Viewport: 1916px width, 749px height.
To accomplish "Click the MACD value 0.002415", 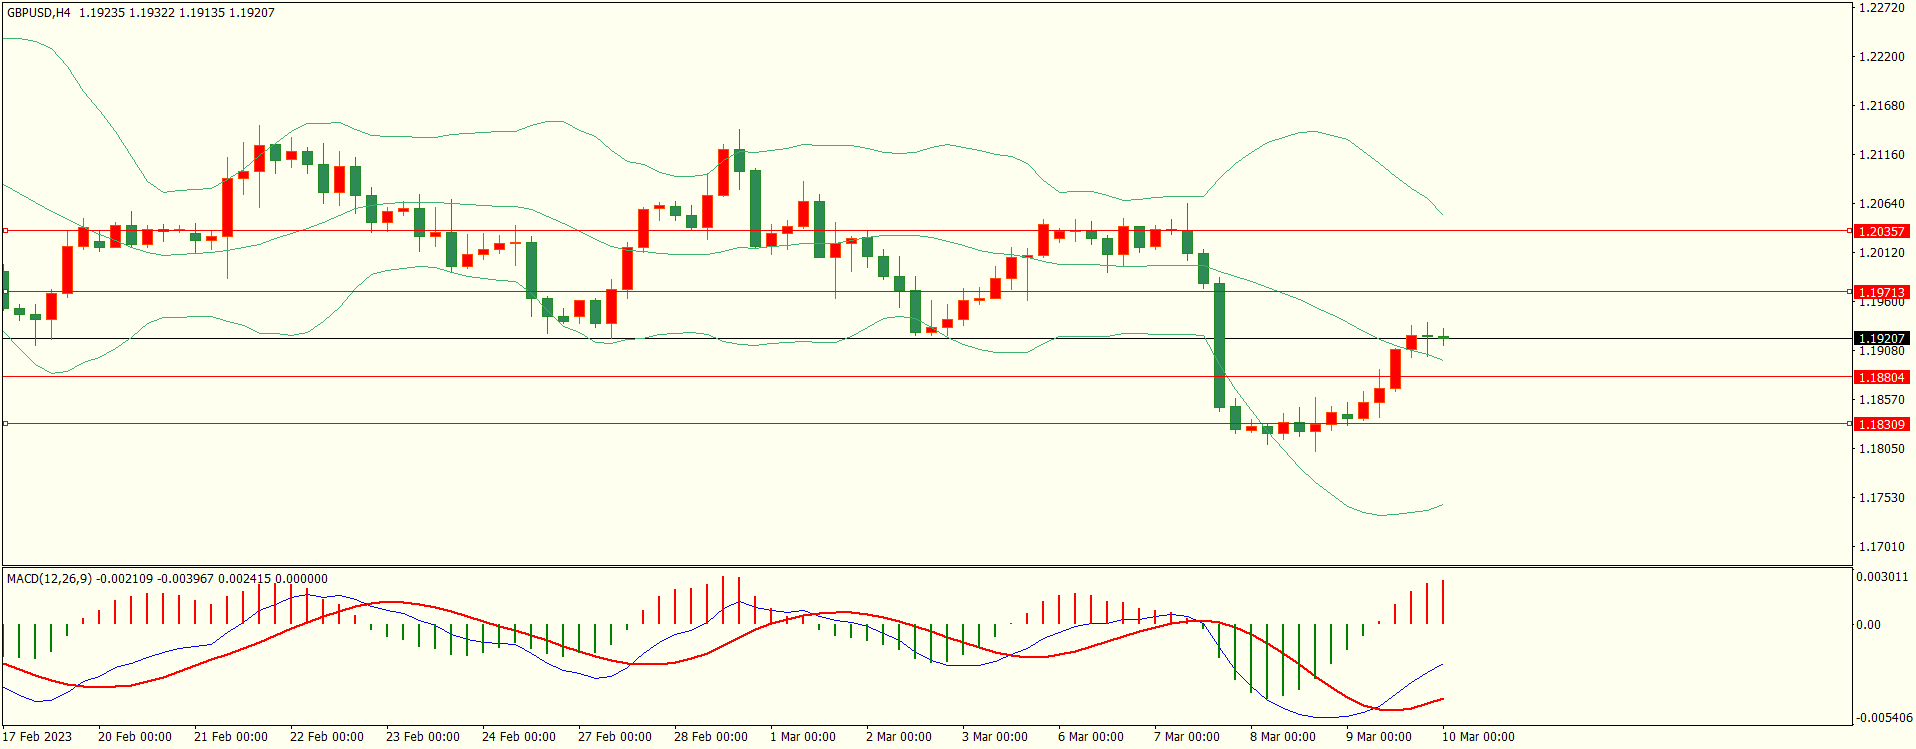I will [244, 579].
